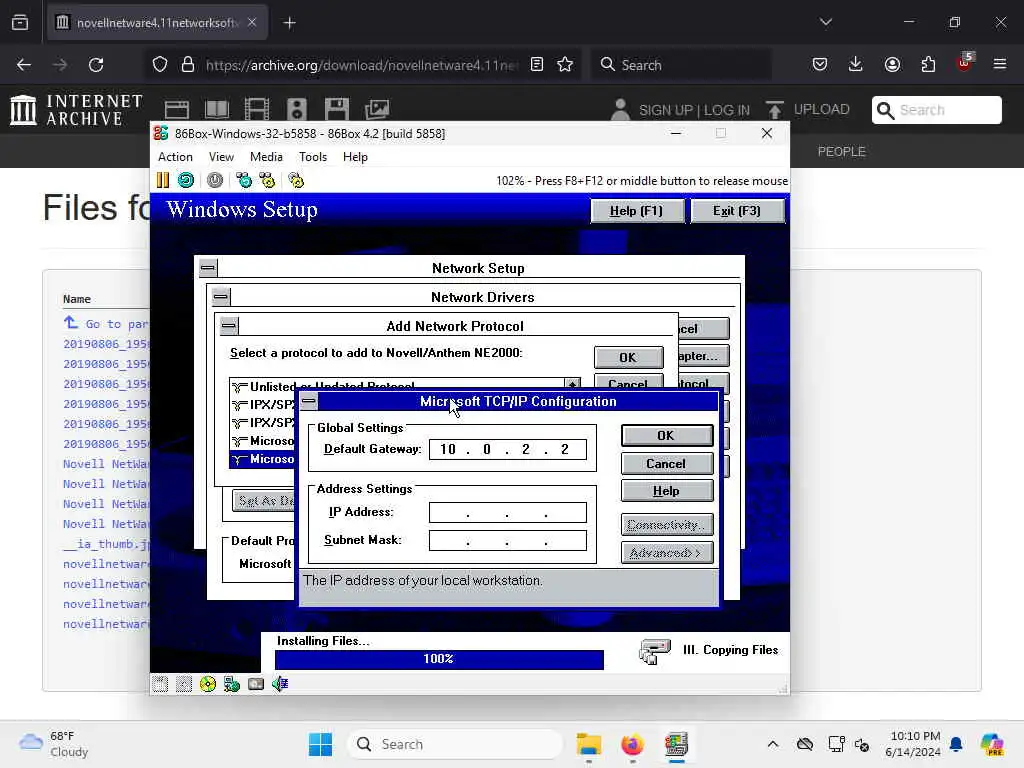
Task: Open a new Firefox tab with plus
Action: (289, 23)
